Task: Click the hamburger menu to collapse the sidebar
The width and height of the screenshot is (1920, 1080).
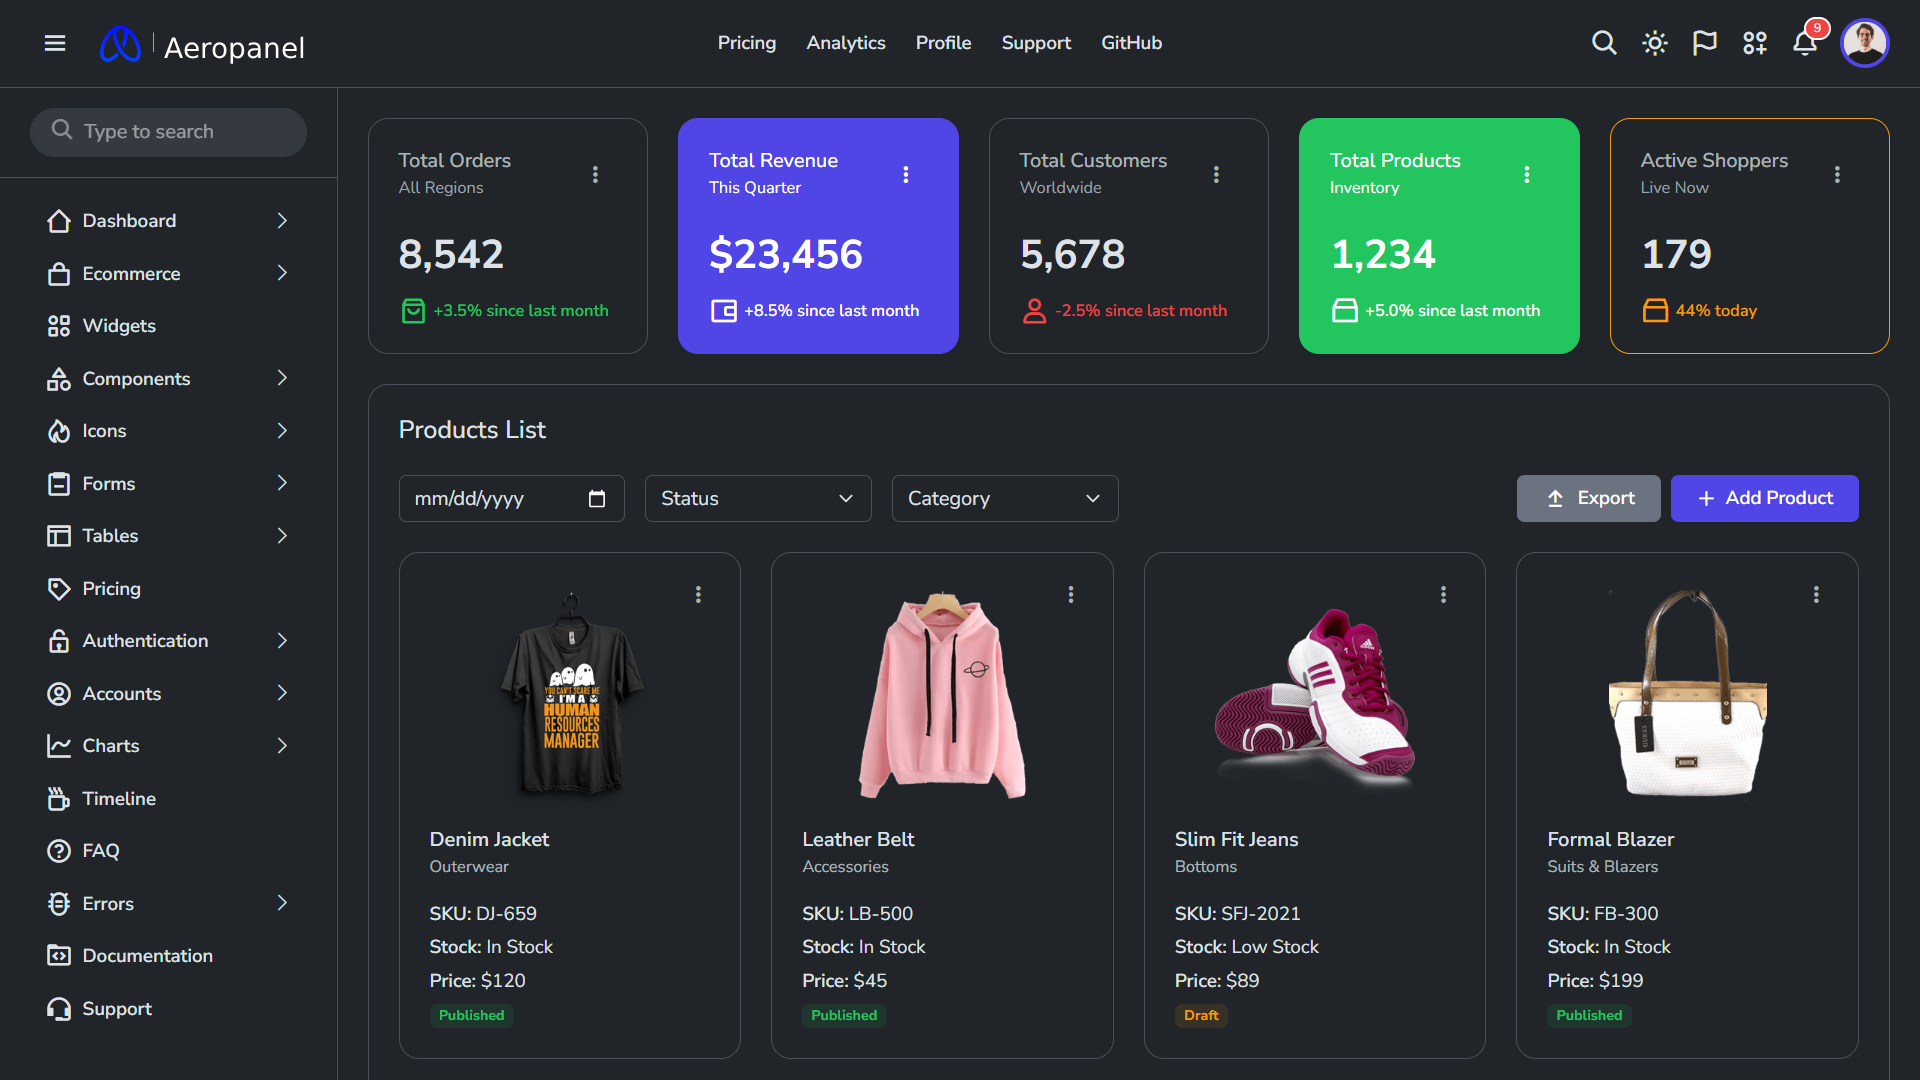Action: [55, 43]
